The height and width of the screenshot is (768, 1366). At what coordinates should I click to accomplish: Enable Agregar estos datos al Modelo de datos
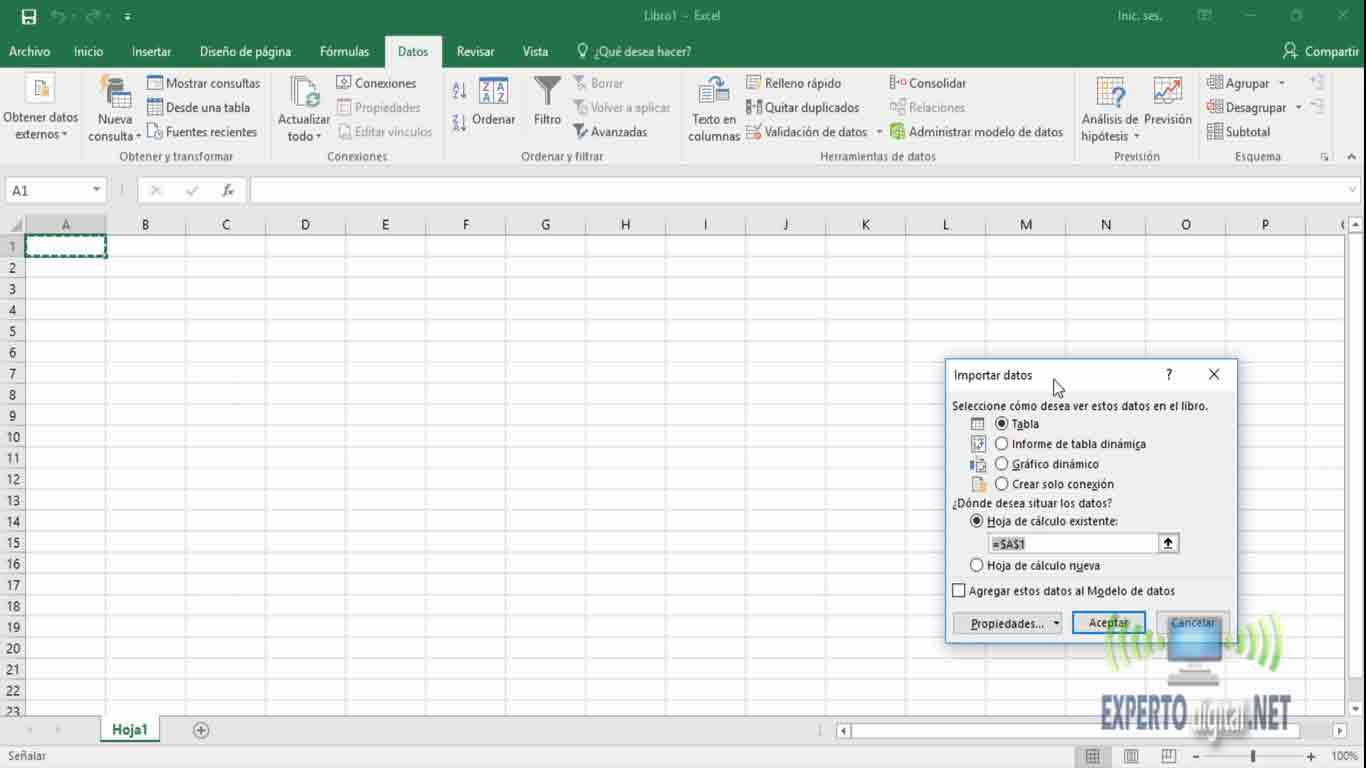[x=959, y=591]
